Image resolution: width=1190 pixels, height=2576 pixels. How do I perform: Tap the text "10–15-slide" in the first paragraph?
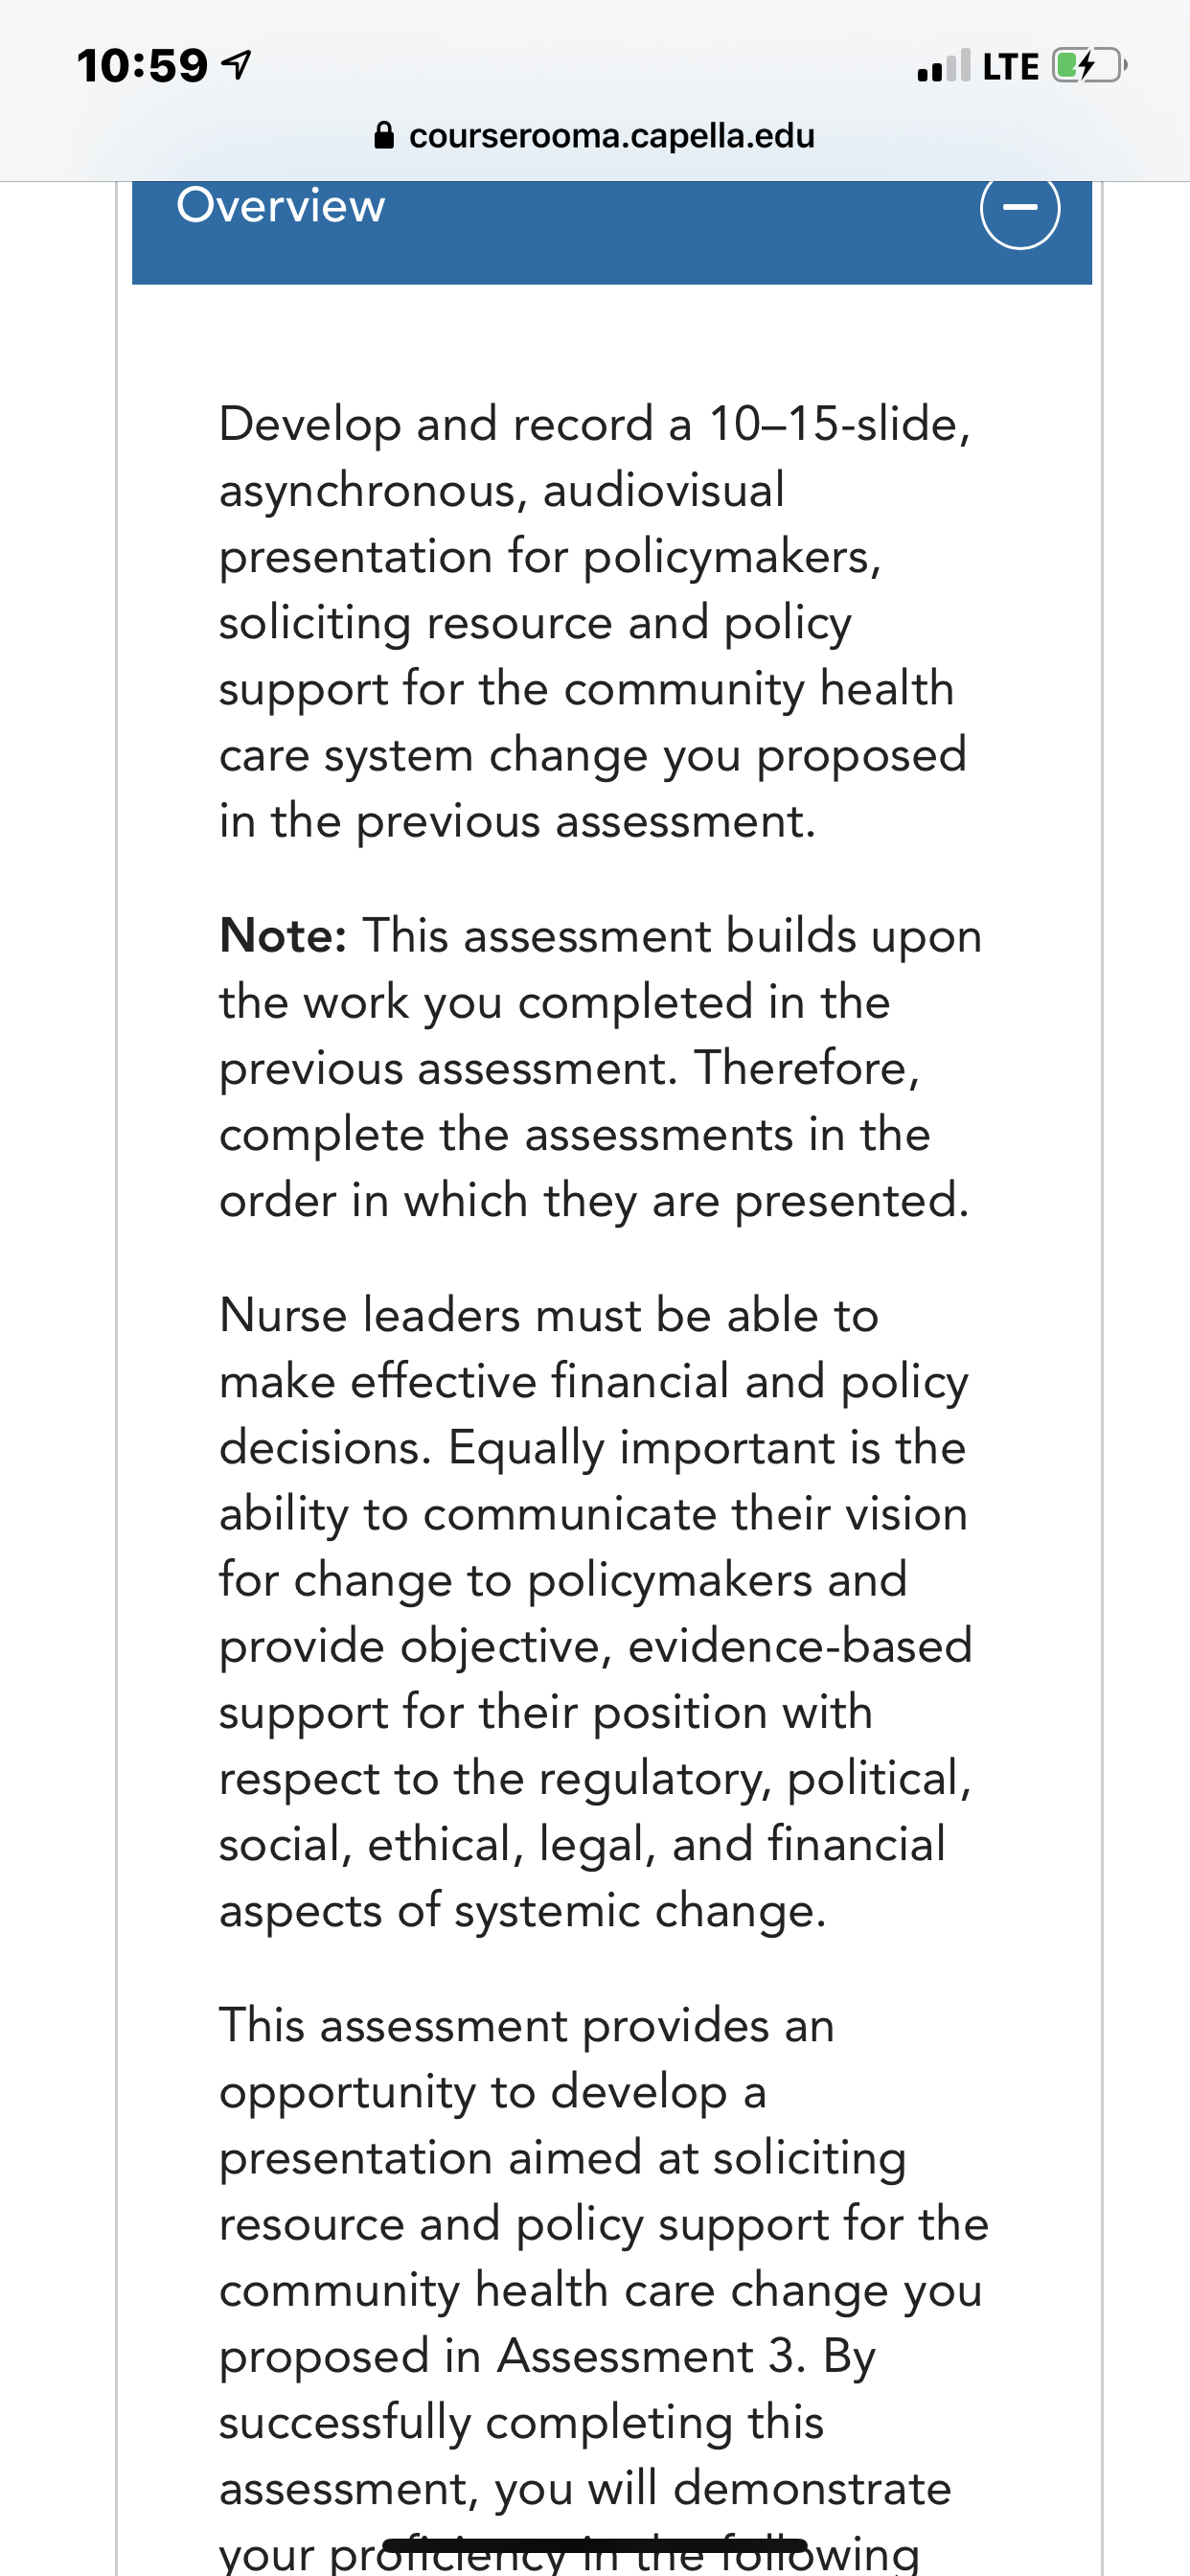click(838, 424)
